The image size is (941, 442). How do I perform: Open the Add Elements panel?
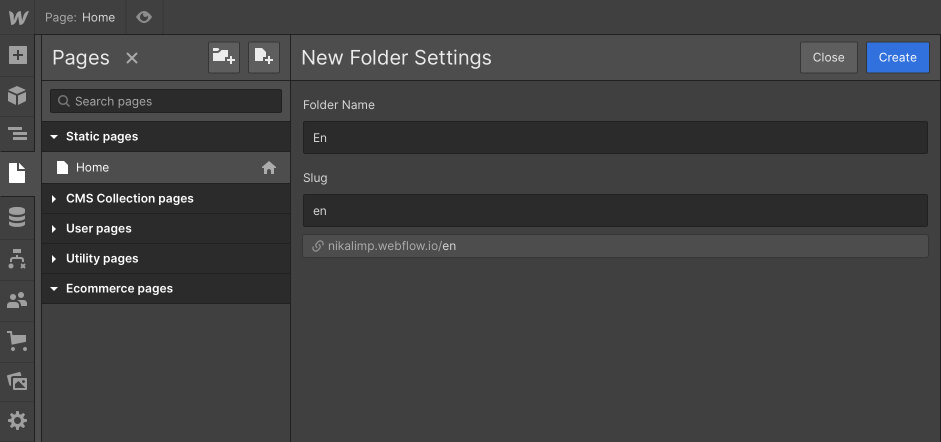point(18,56)
